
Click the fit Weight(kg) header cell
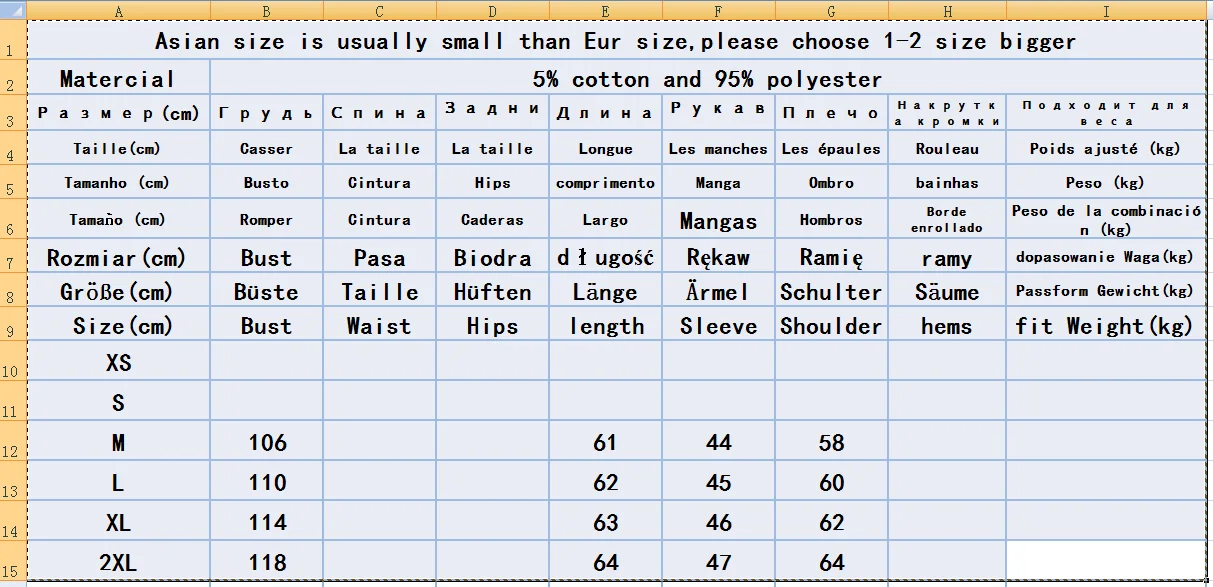[1106, 326]
